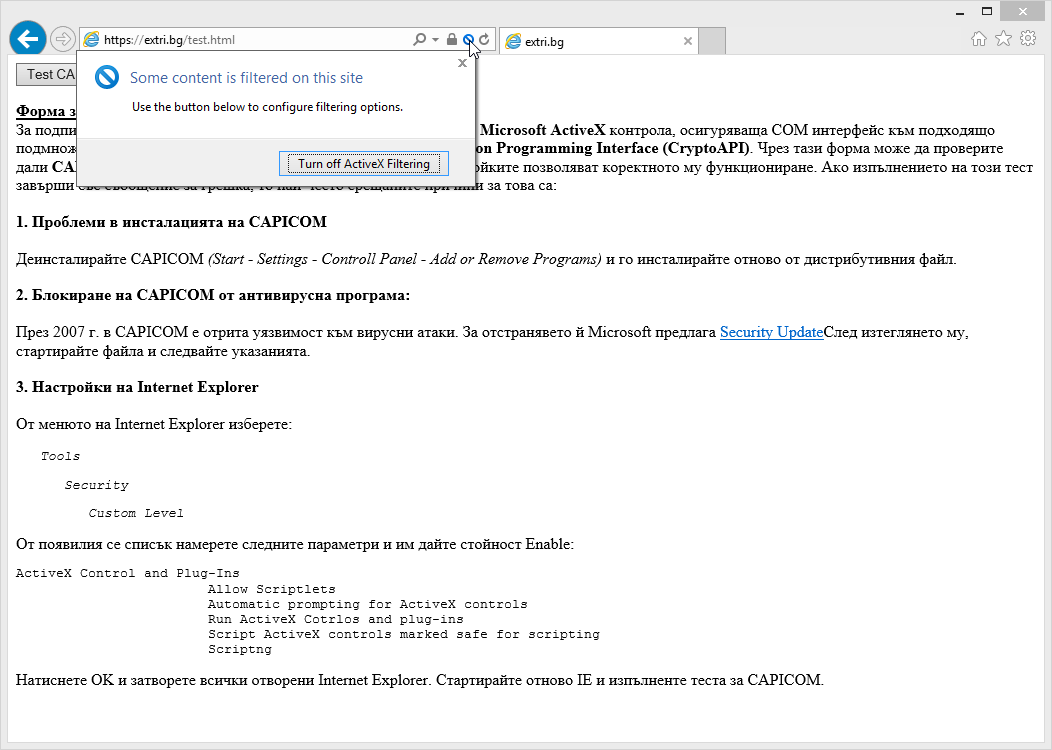Click the 'Scriptng' line

click(x=240, y=649)
